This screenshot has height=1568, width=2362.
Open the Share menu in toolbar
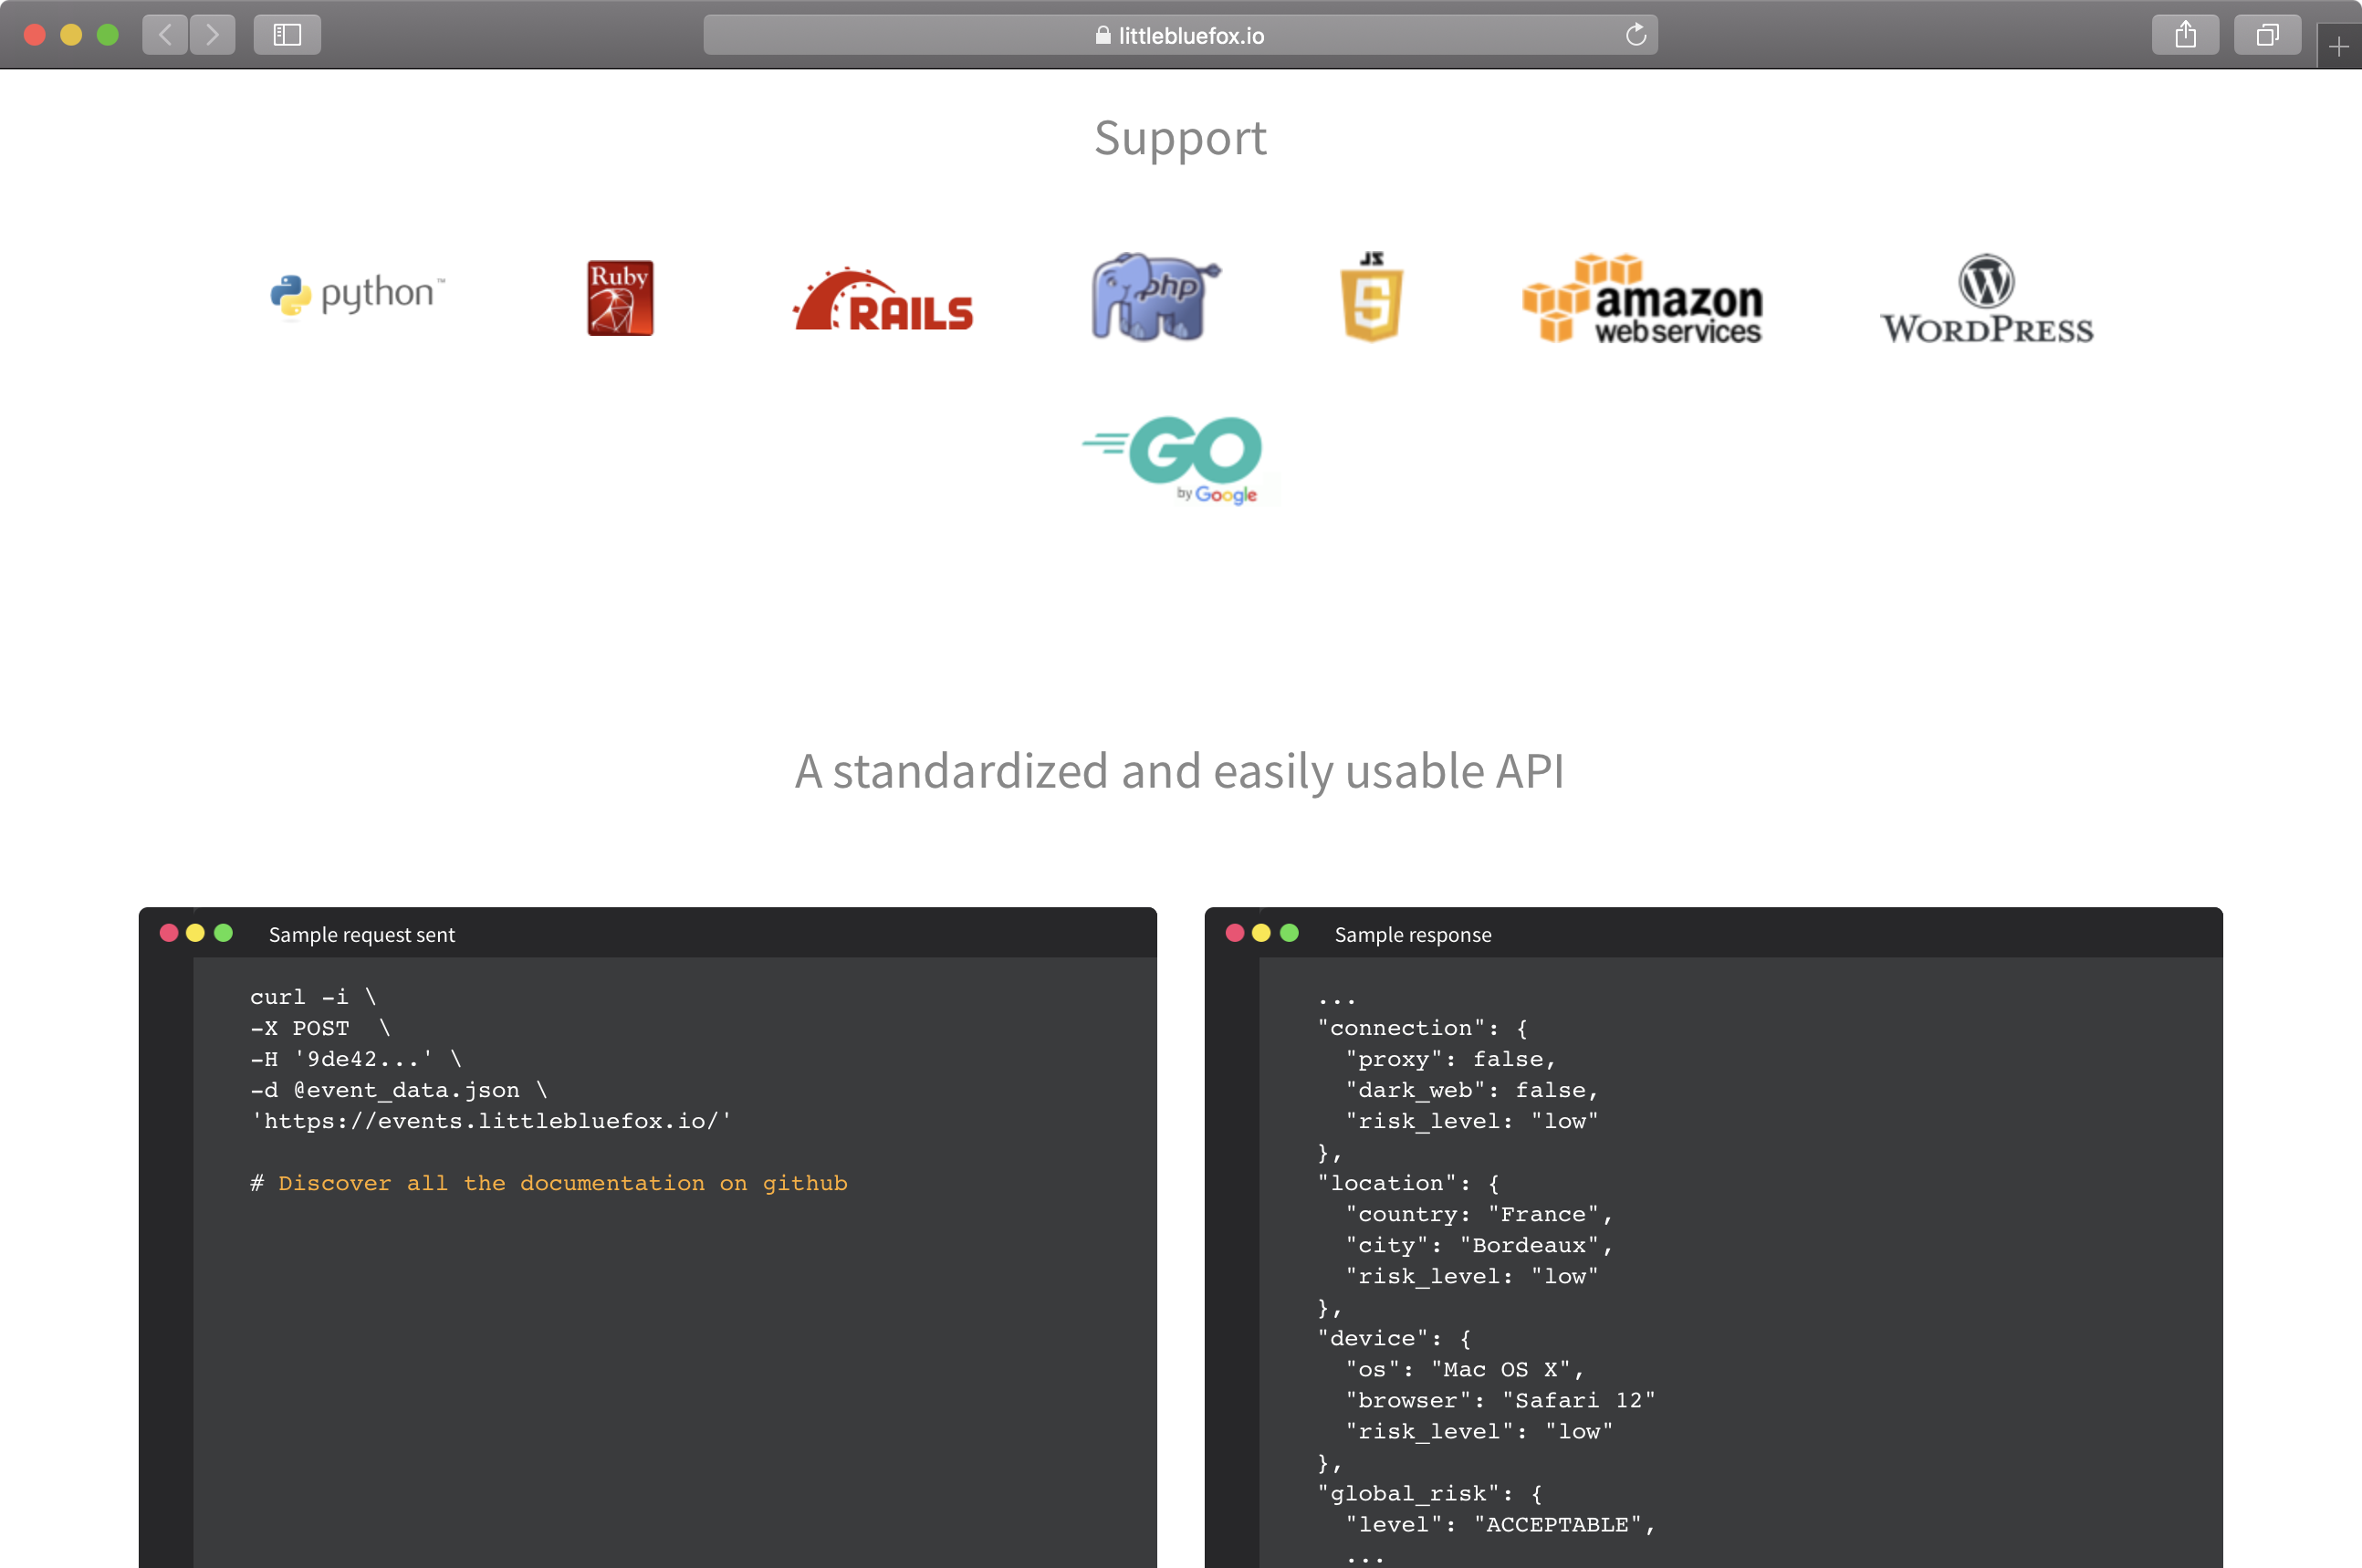[x=2185, y=35]
